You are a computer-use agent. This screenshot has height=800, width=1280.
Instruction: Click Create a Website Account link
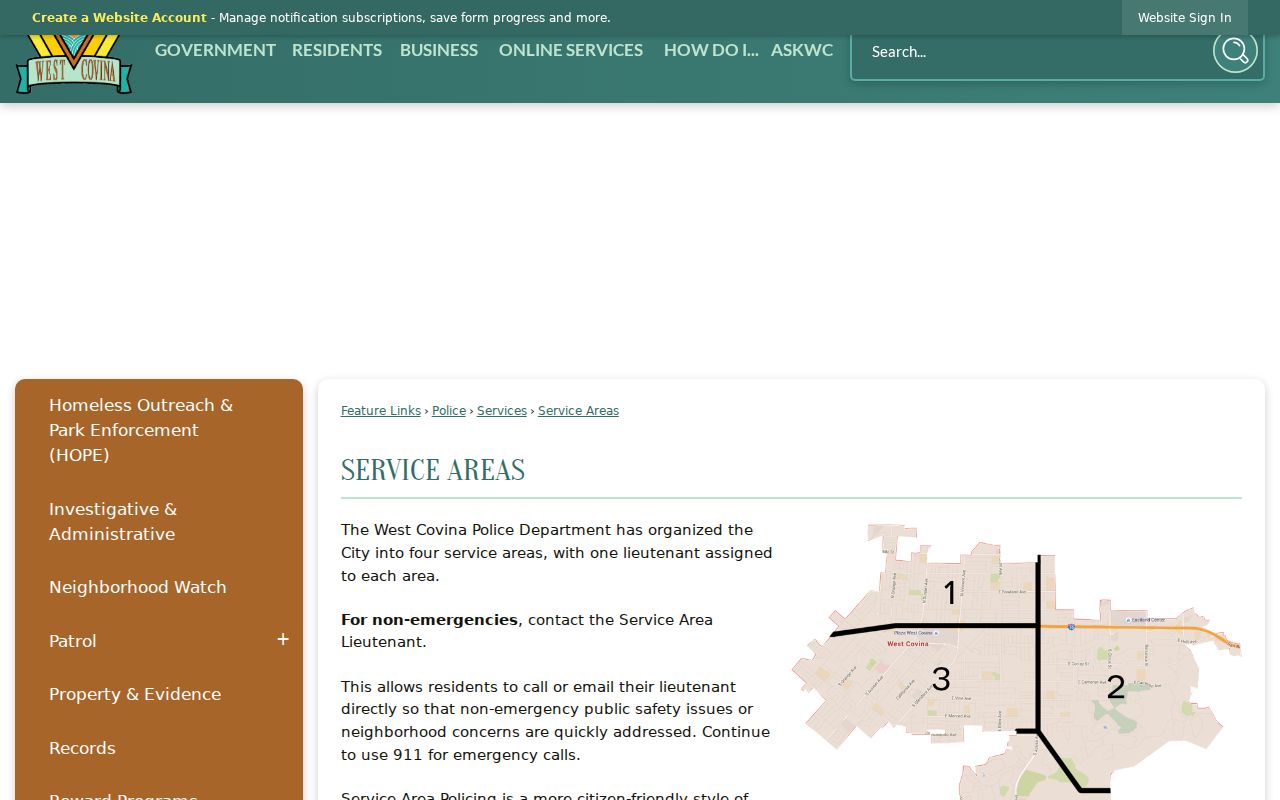click(x=119, y=18)
